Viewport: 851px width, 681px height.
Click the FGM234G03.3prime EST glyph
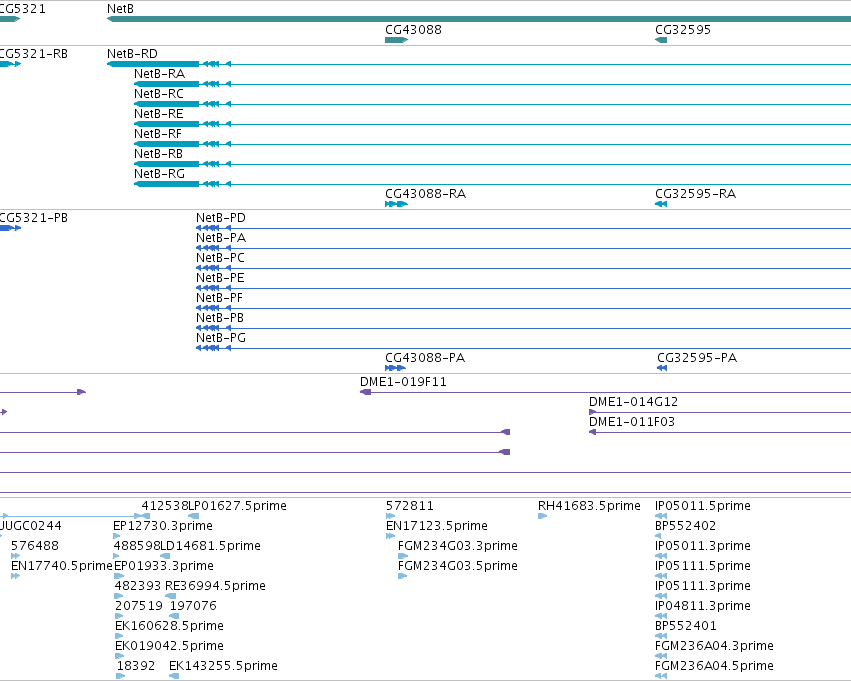[x=403, y=556]
